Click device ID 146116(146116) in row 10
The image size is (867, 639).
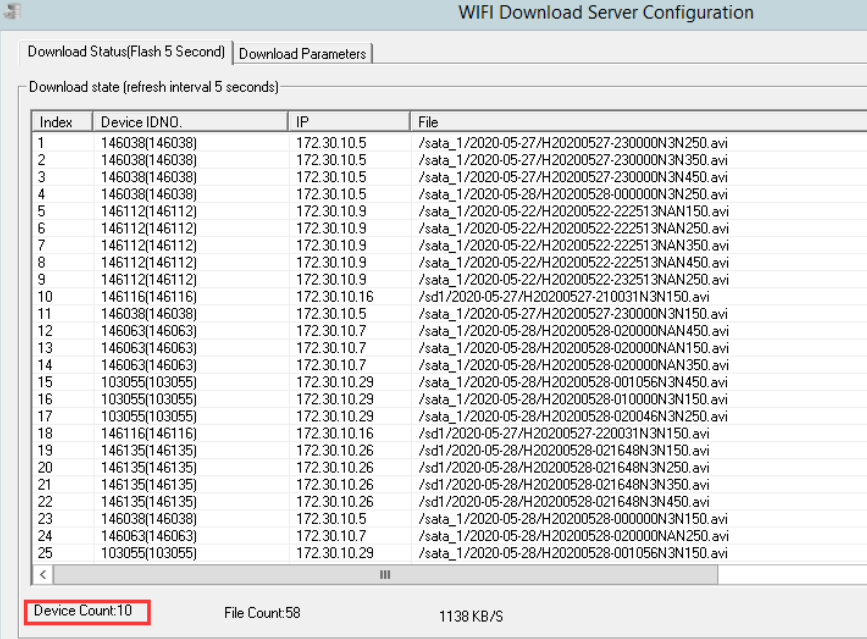(149, 297)
